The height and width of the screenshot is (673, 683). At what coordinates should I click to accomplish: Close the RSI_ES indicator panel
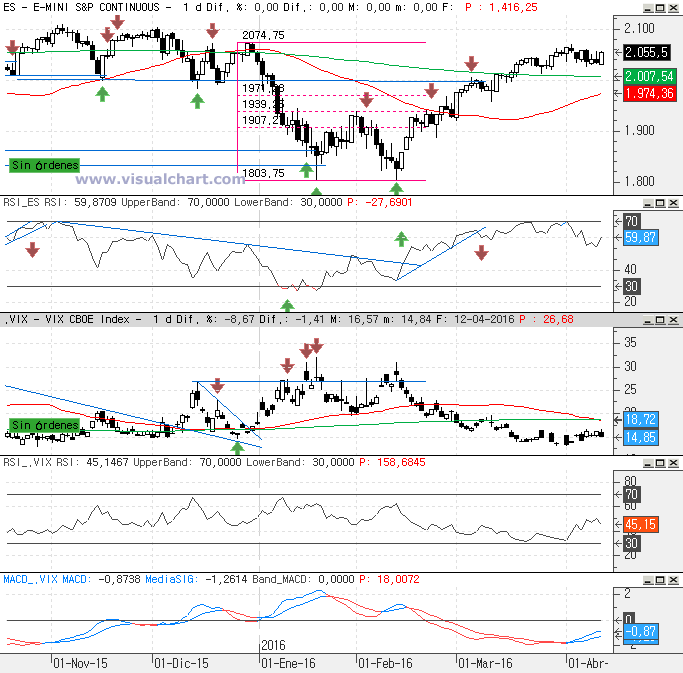673,203
